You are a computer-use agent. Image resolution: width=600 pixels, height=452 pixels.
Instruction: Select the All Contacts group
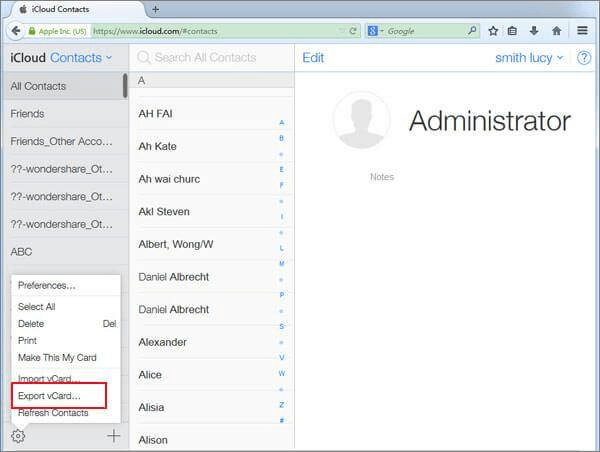click(x=64, y=86)
